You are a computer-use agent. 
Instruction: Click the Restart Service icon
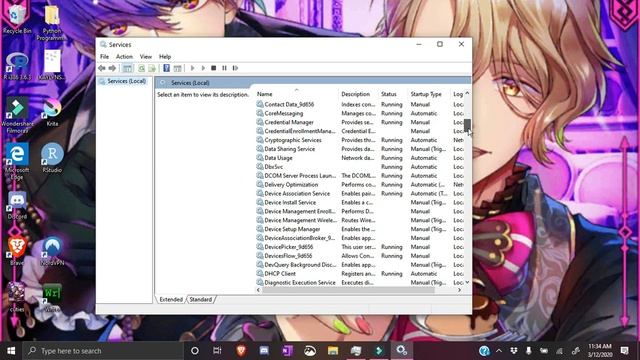click(x=235, y=68)
